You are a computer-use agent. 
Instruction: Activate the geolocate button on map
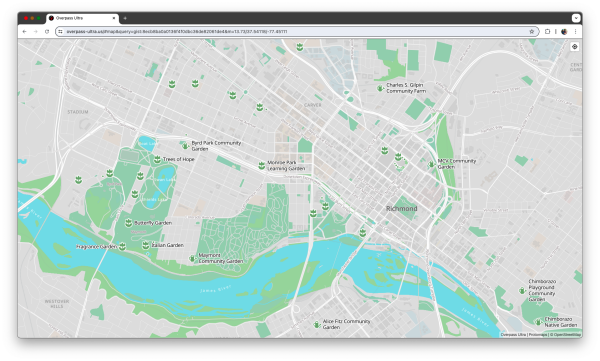coord(574,47)
